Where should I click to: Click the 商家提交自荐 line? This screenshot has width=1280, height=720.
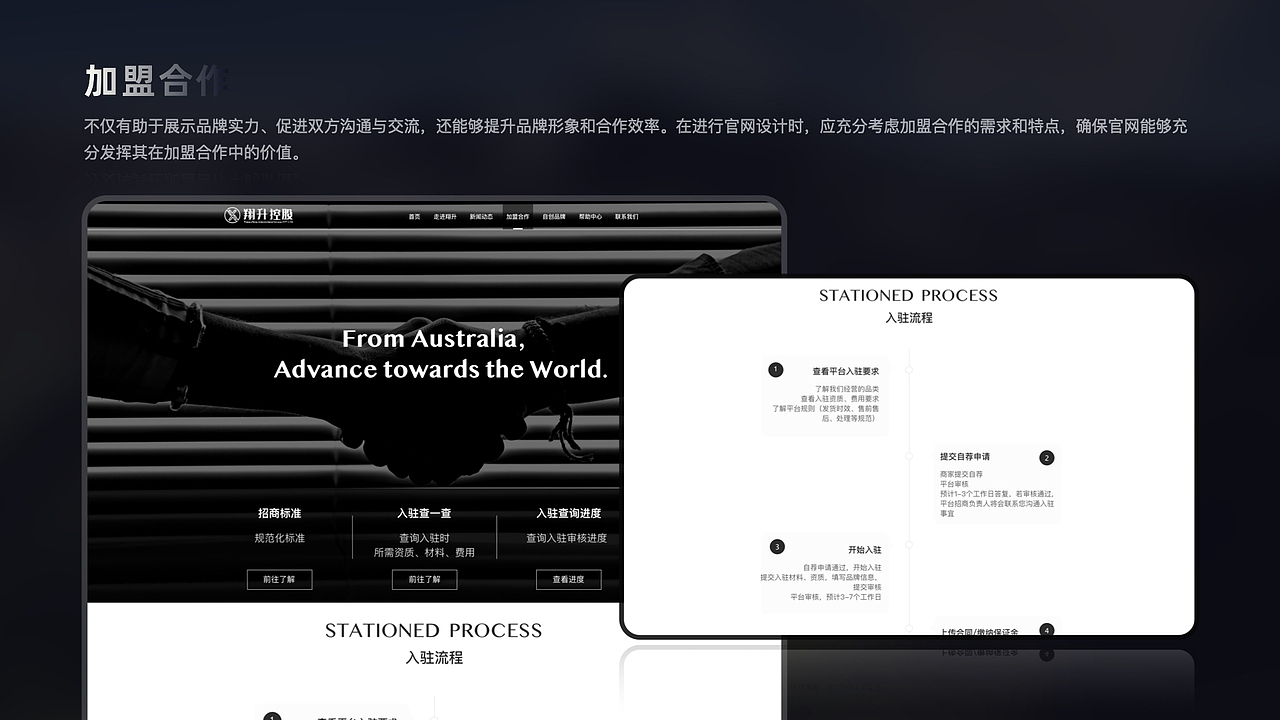coord(961,474)
